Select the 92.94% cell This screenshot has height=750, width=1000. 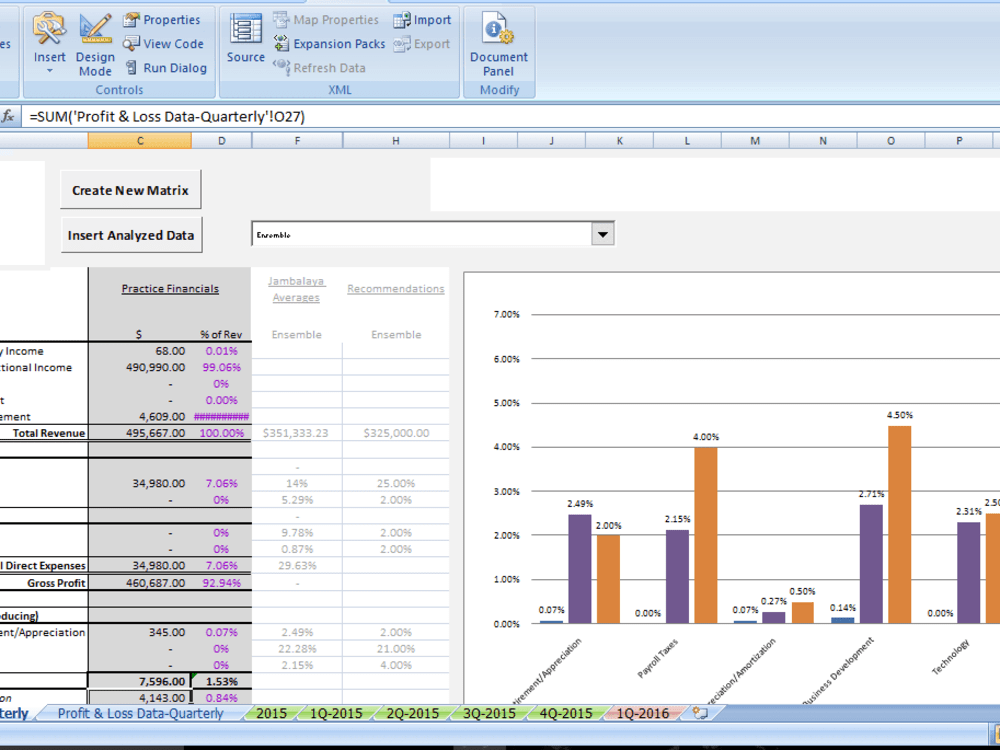coord(221,582)
